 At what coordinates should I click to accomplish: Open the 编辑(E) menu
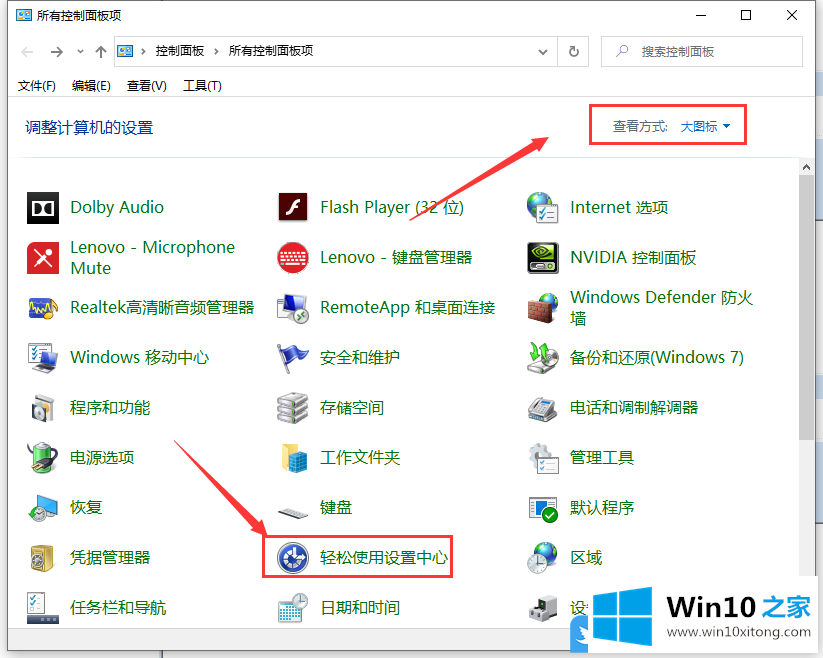pyautogui.click(x=91, y=86)
